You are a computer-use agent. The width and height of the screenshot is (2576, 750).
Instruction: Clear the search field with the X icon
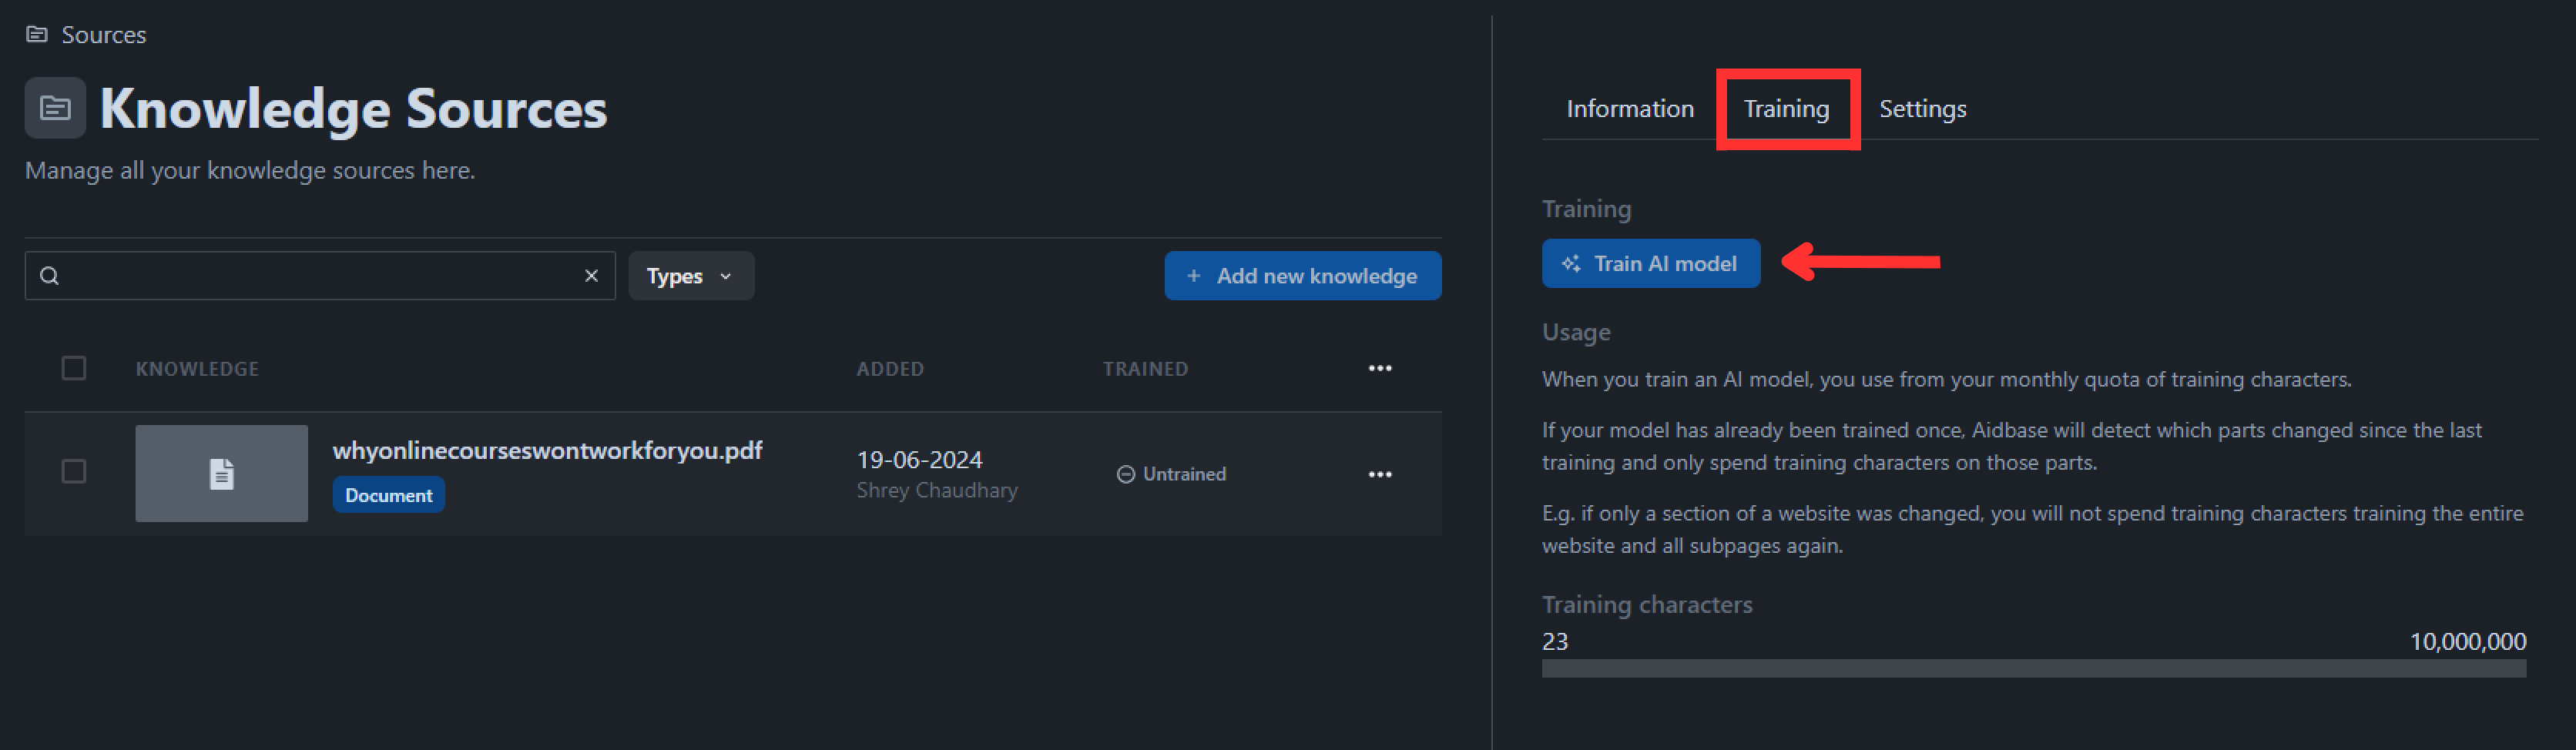coord(590,275)
